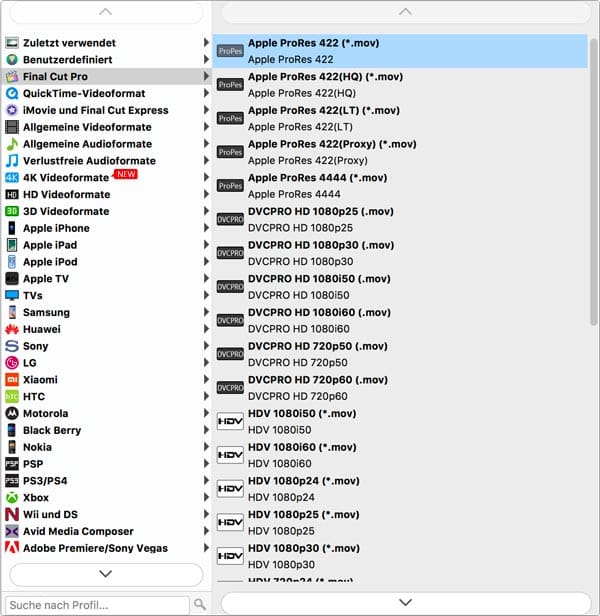Click the profile list vertical scrollbar
The height and width of the screenshot is (616, 600).
[593, 182]
